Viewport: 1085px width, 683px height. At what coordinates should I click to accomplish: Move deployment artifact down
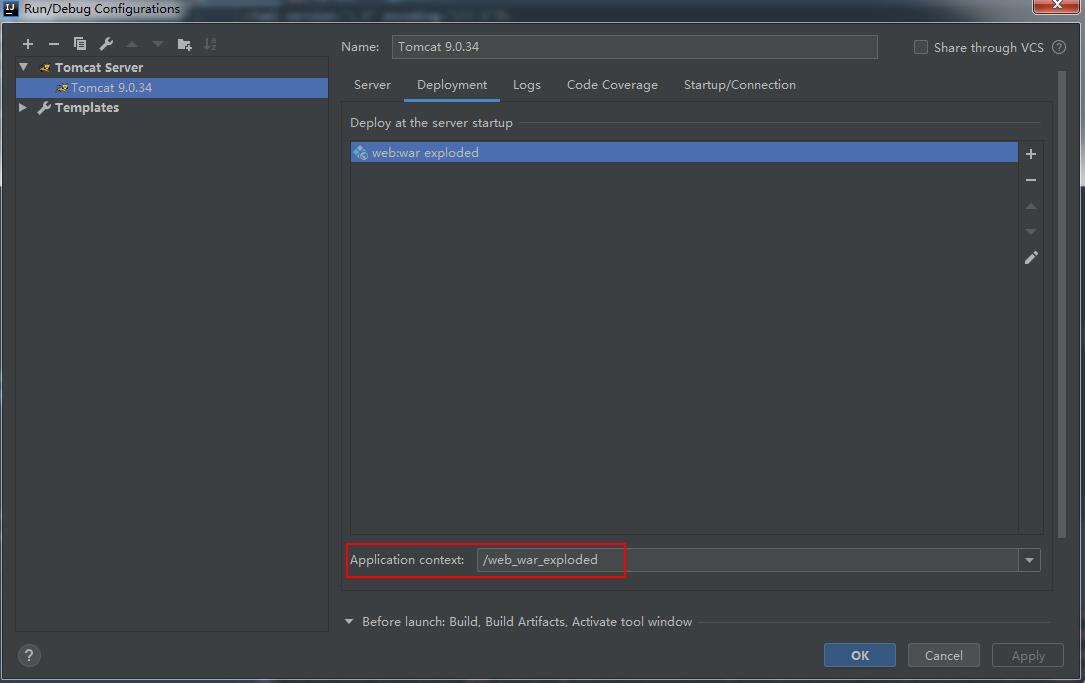click(1030, 232)
